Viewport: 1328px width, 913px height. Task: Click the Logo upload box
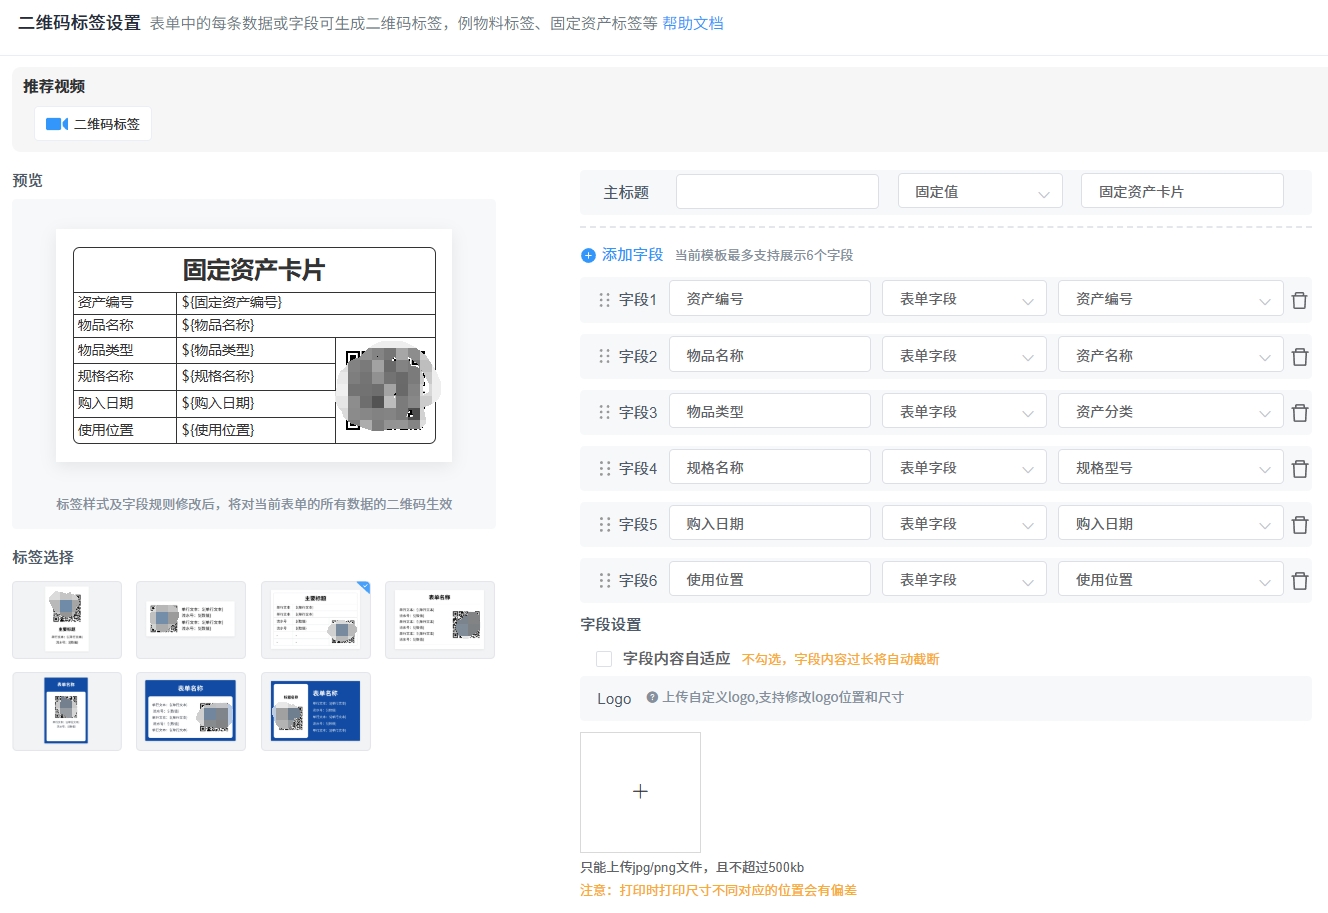[x=640, y=792]
